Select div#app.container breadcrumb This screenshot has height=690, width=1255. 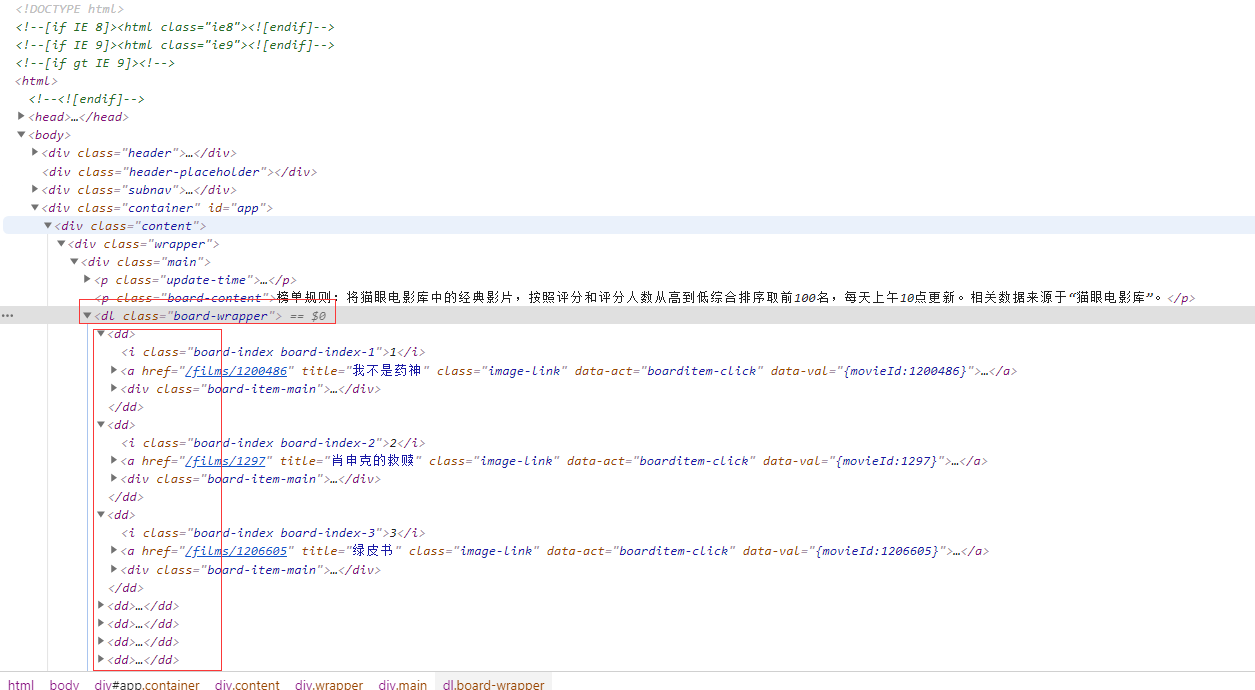[147, 684]
